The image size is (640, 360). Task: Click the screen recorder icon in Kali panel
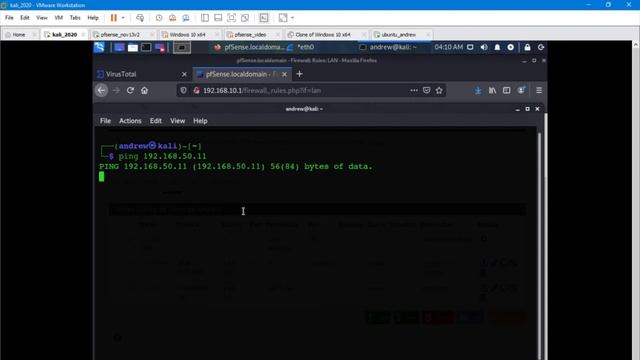[160, 47]
